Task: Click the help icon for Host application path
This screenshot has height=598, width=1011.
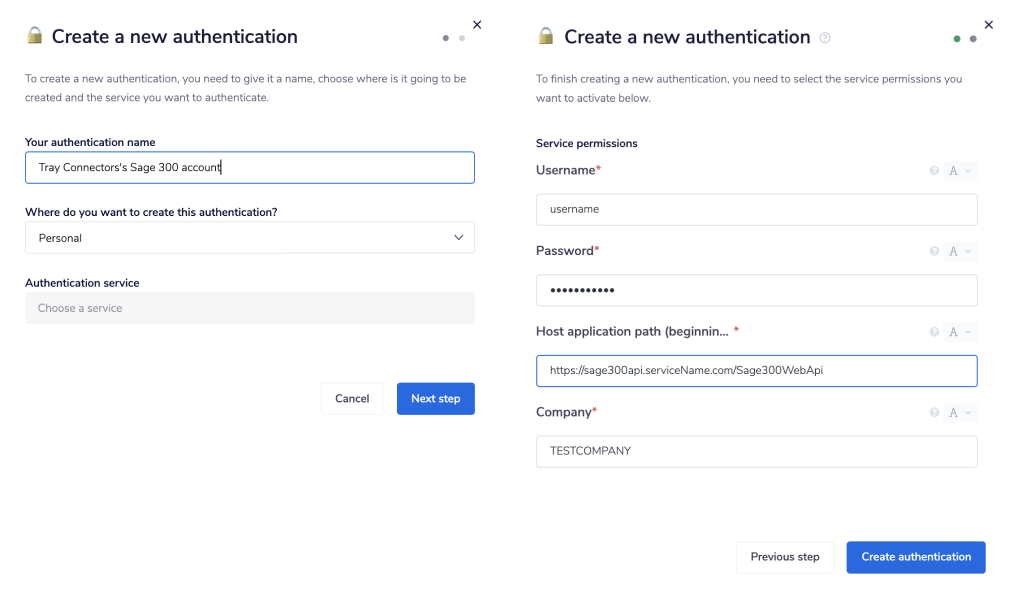Action: click(x=934, y=332)
